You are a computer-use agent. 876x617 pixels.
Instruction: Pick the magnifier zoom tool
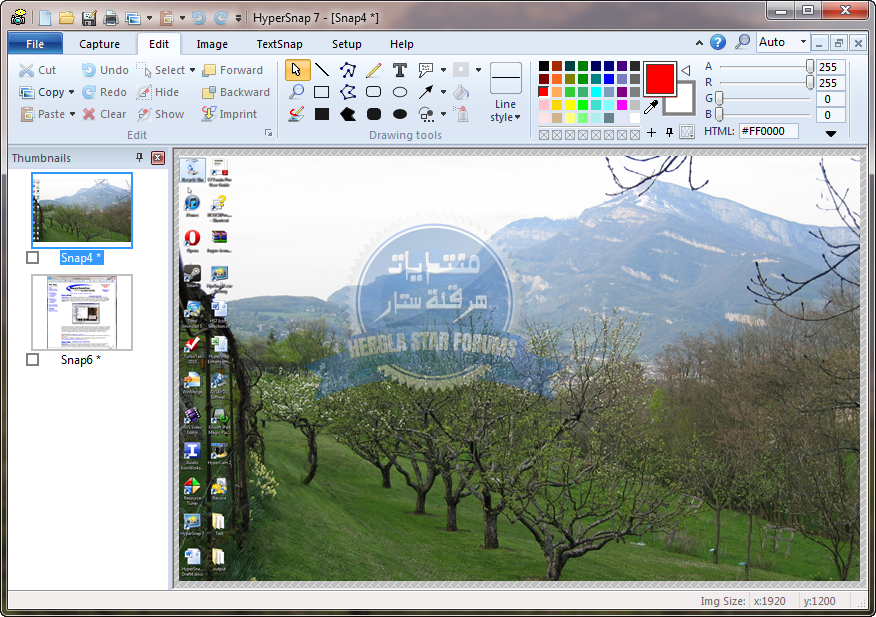(x=296, y=92)
